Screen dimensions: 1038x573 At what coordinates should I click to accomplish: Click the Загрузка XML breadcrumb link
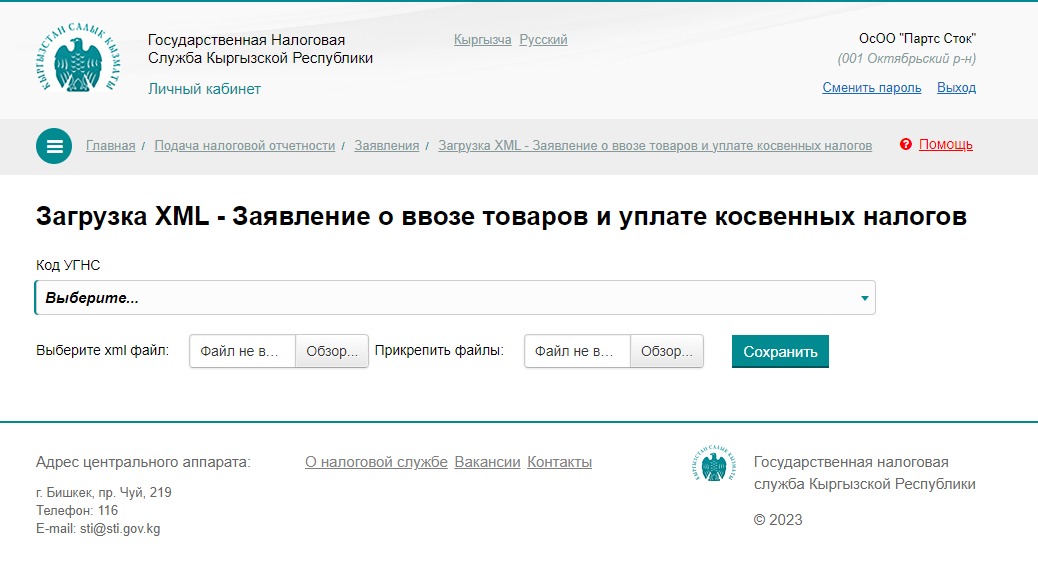(655, 146)
